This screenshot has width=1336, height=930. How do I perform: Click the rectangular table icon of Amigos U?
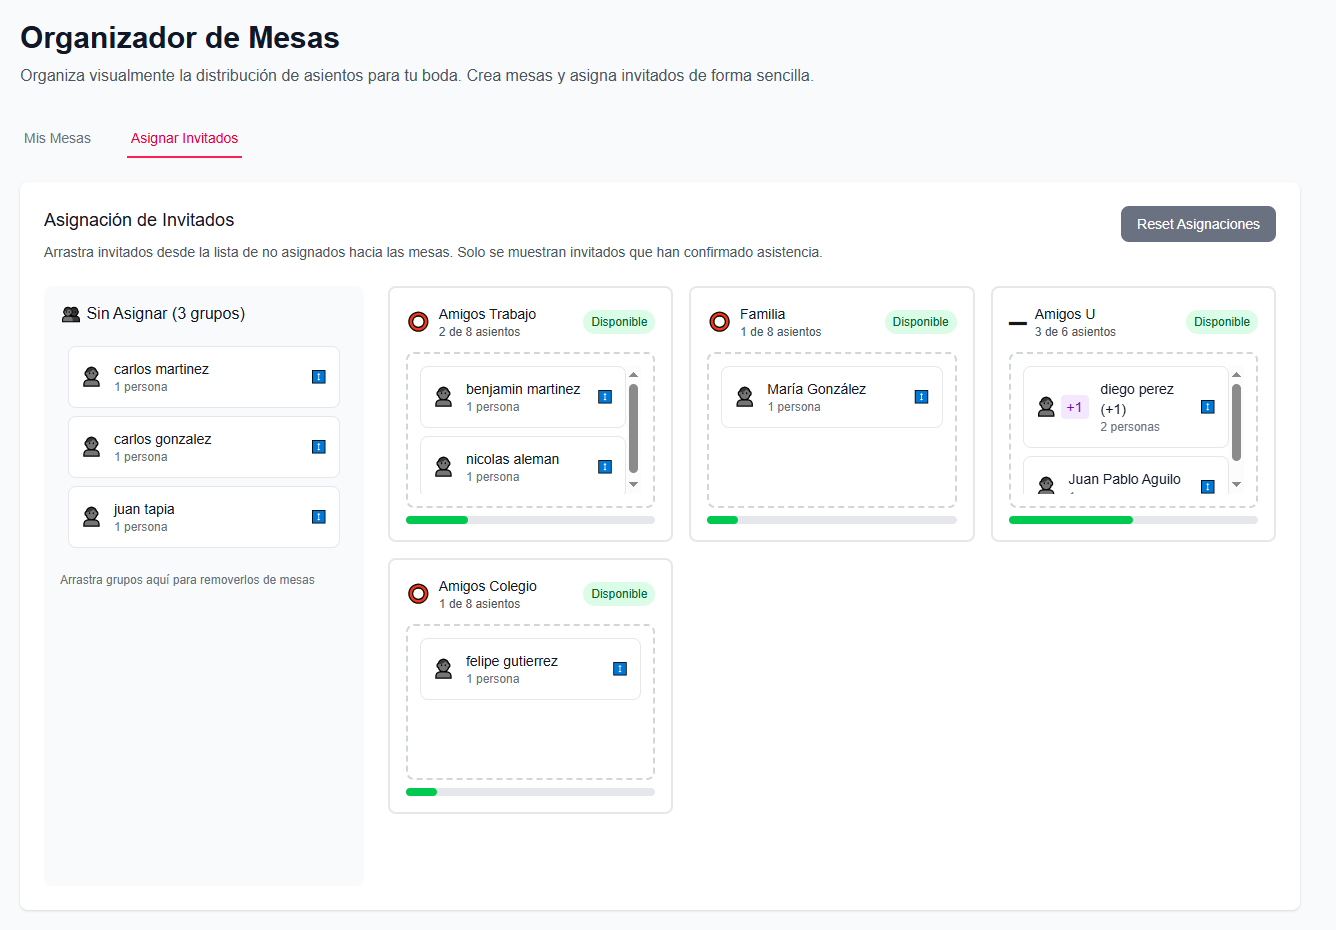point(1018,323)
